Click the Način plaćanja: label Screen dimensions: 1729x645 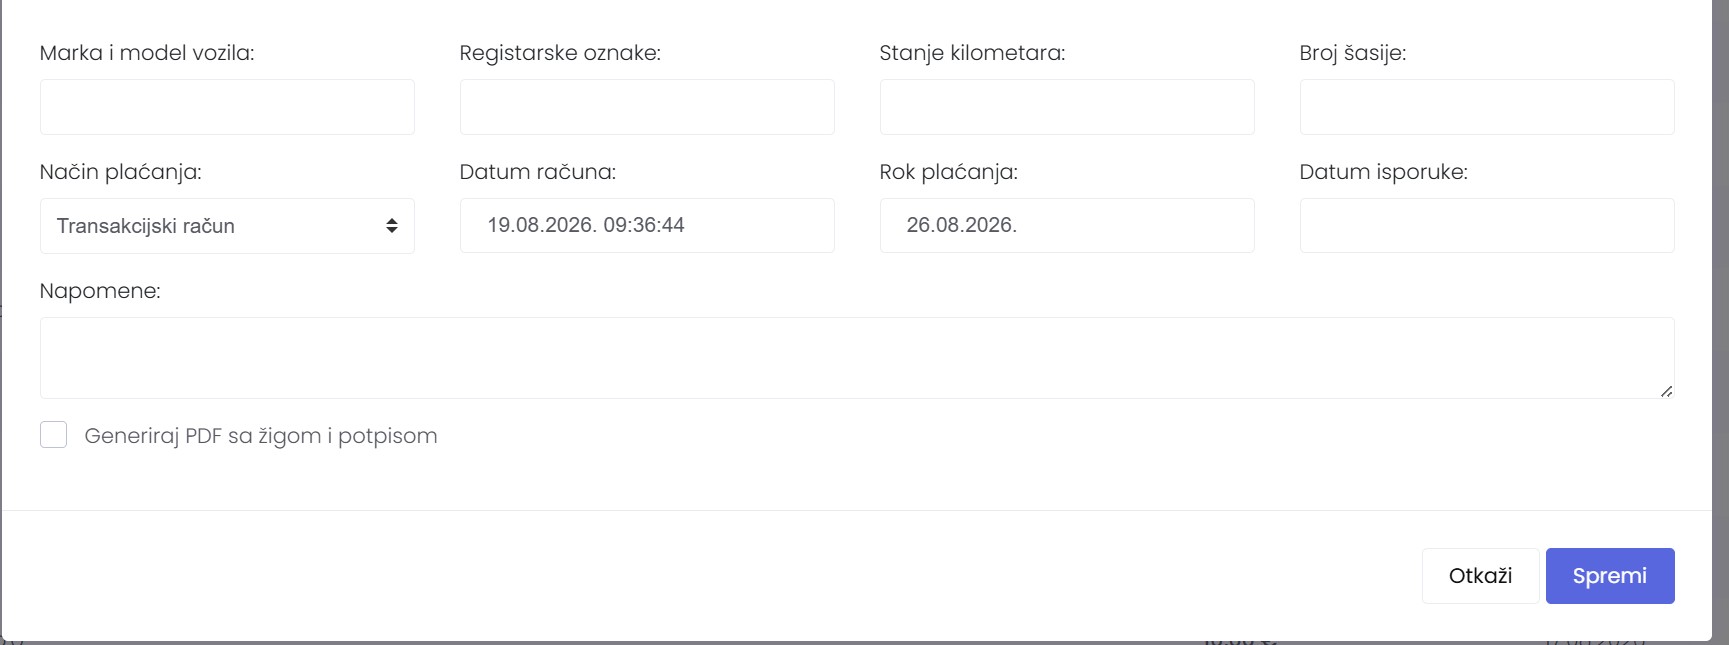coord(121,172)
